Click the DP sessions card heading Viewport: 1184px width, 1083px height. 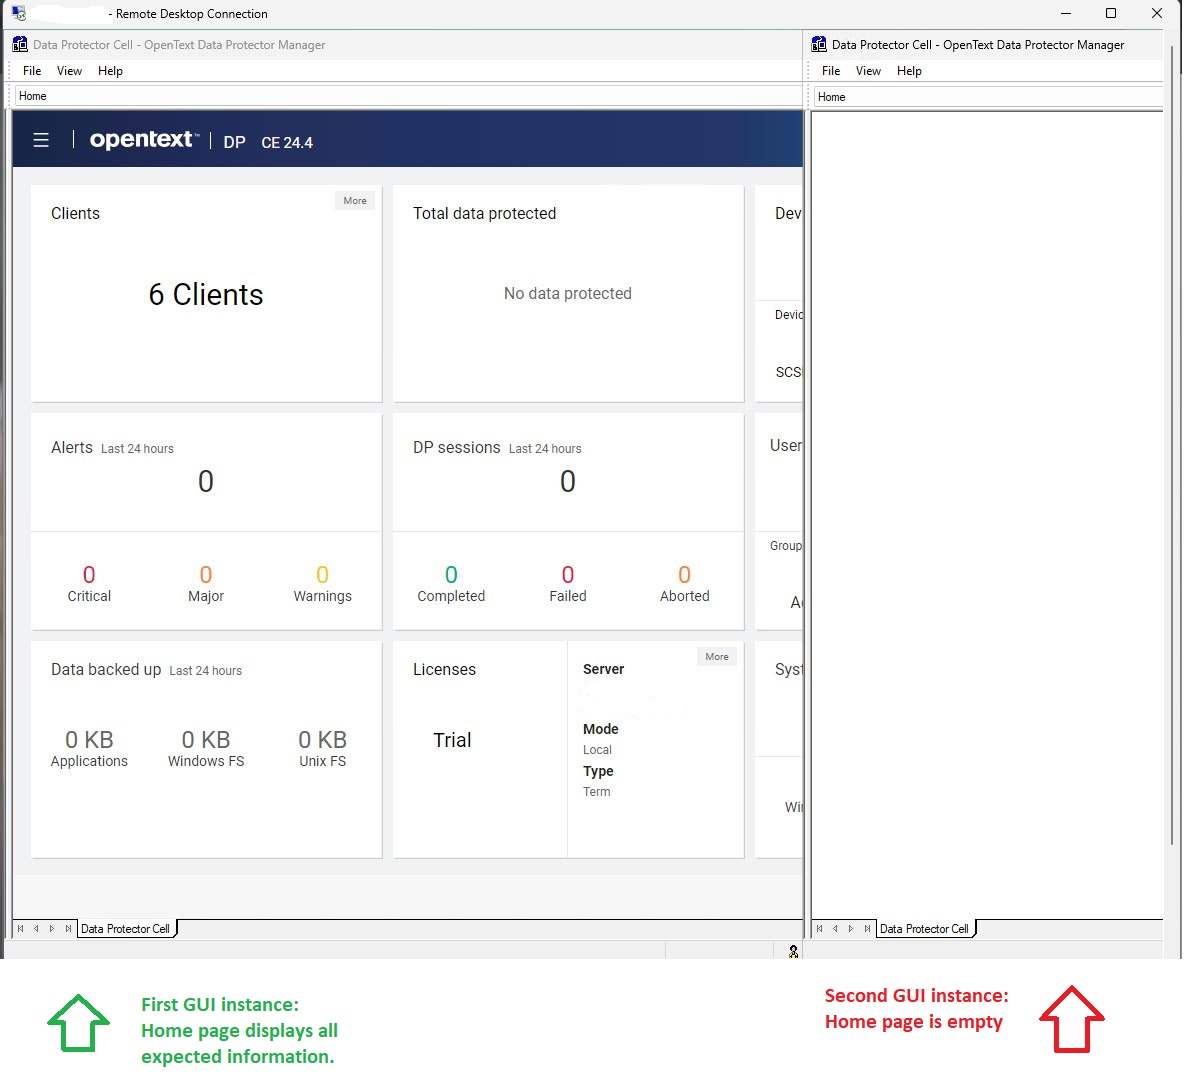coord(457,447)
